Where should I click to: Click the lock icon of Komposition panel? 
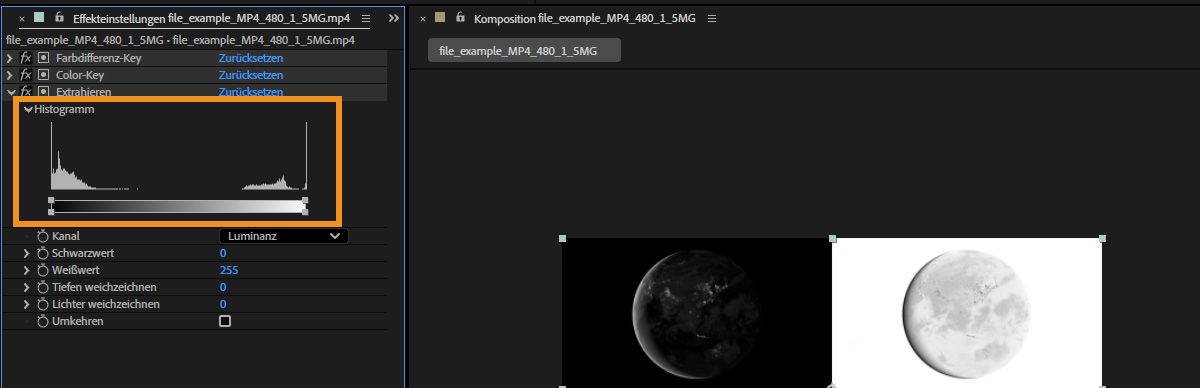click(x=460, y=18)
